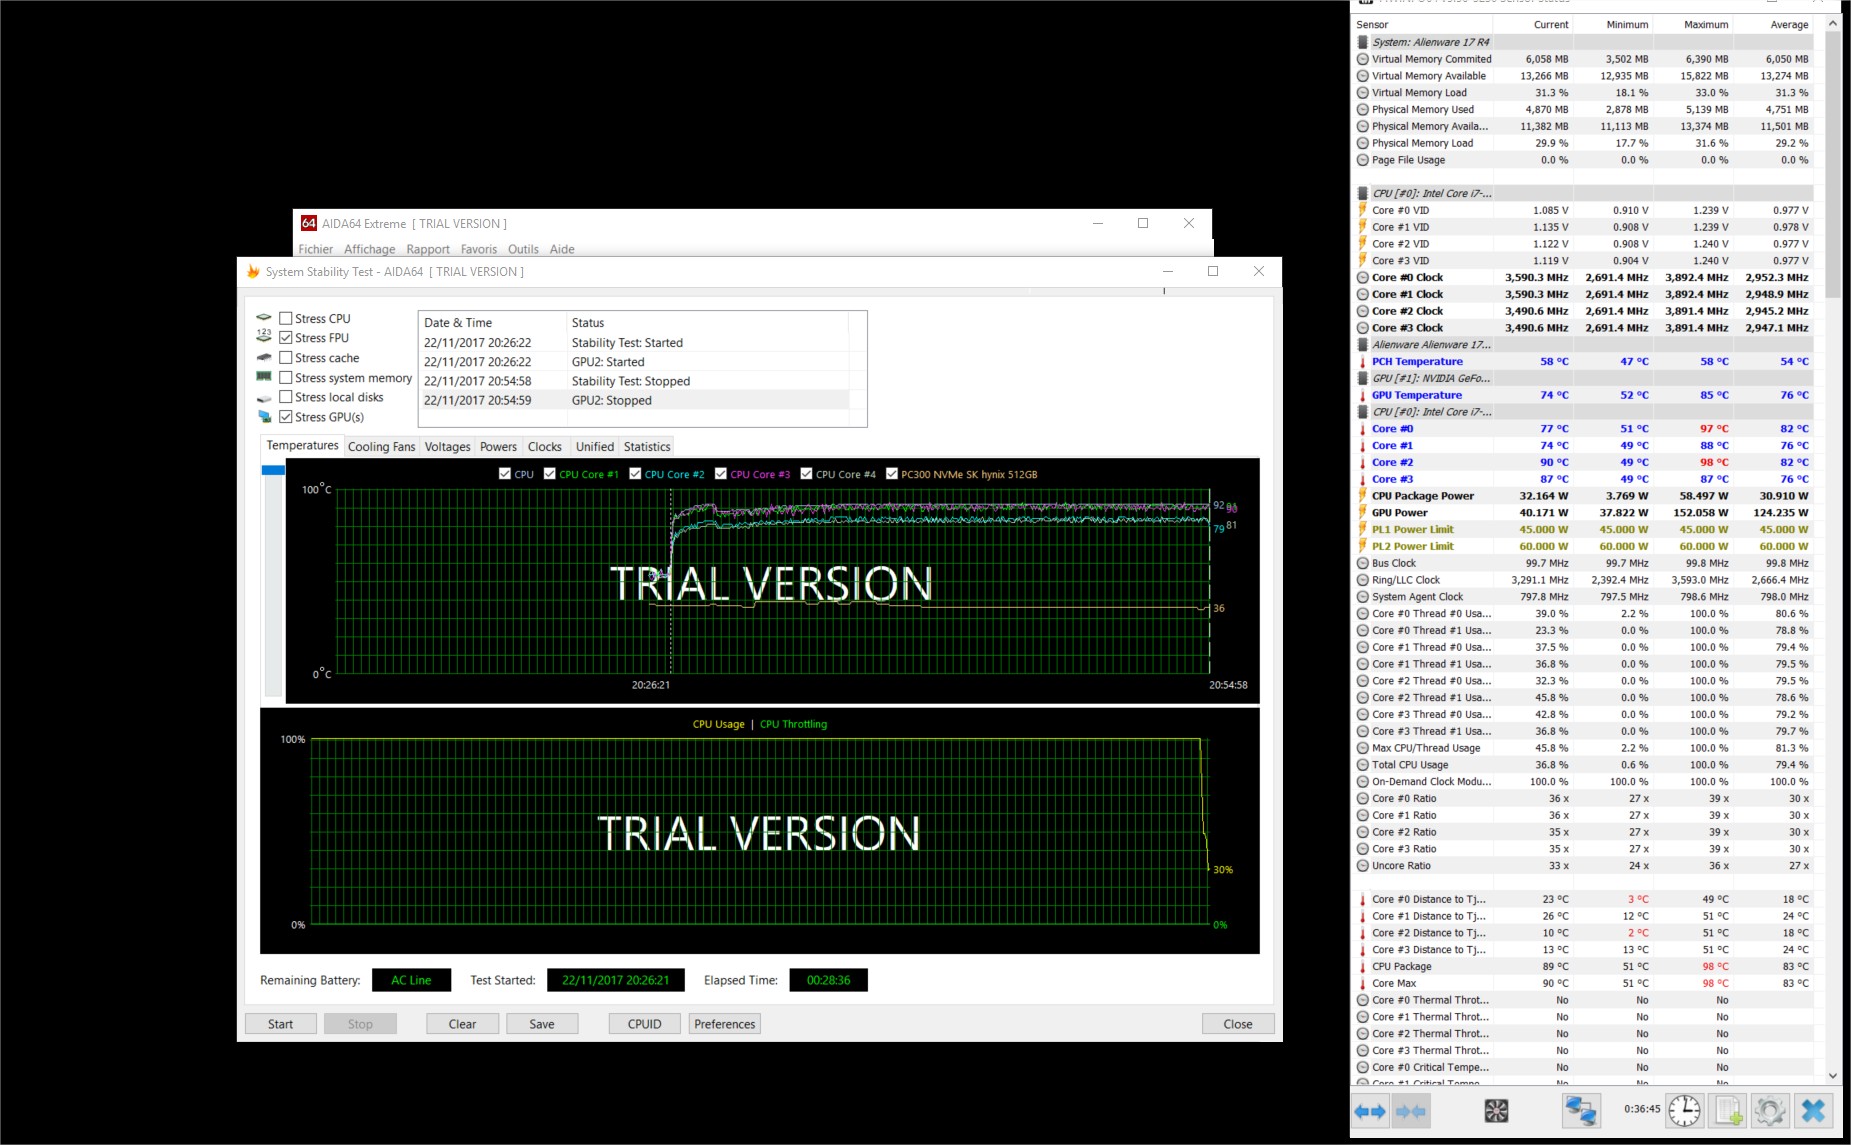
Task: Enable Stress system memory checkbox
Action: tap(285, 377)
